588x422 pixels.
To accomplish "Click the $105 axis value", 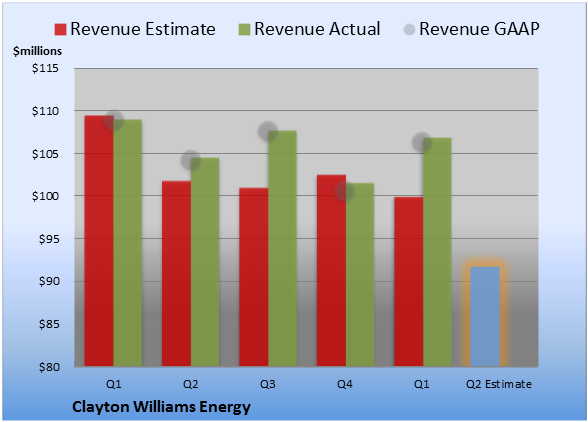I will point(45,154).
